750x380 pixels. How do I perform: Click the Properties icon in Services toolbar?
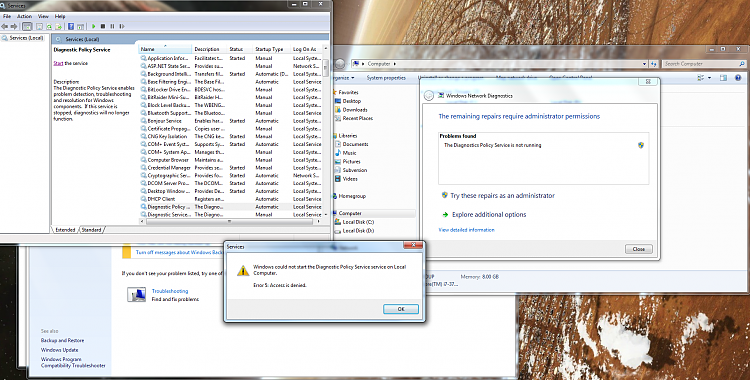pyautogui.click(x=39, y=26)
